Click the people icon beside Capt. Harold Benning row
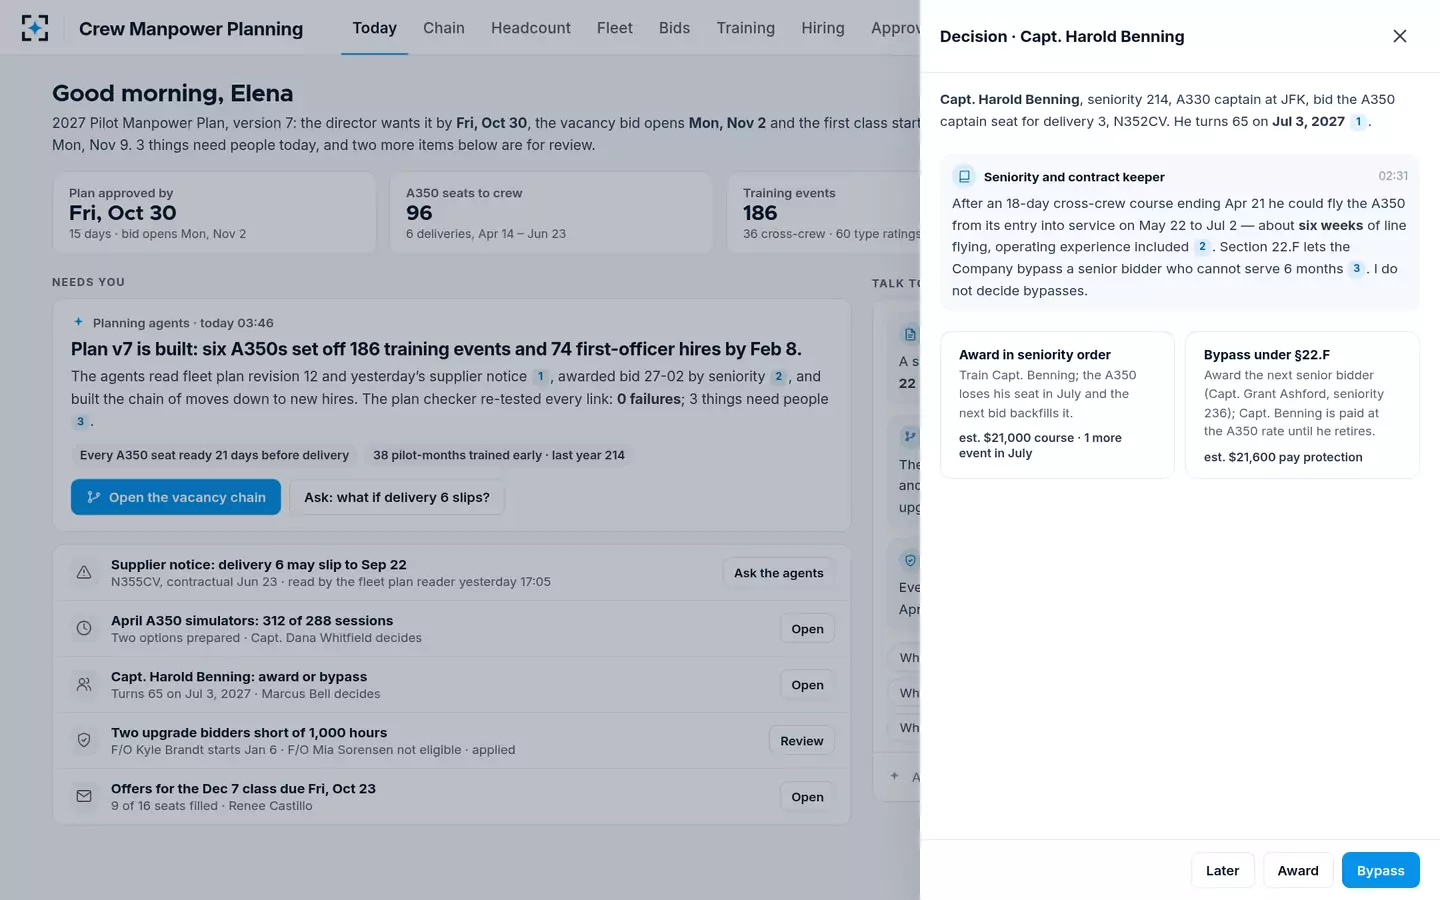The height and width of the screenshot is (900, 1440). pyautogui.click(x=84, y=685)
